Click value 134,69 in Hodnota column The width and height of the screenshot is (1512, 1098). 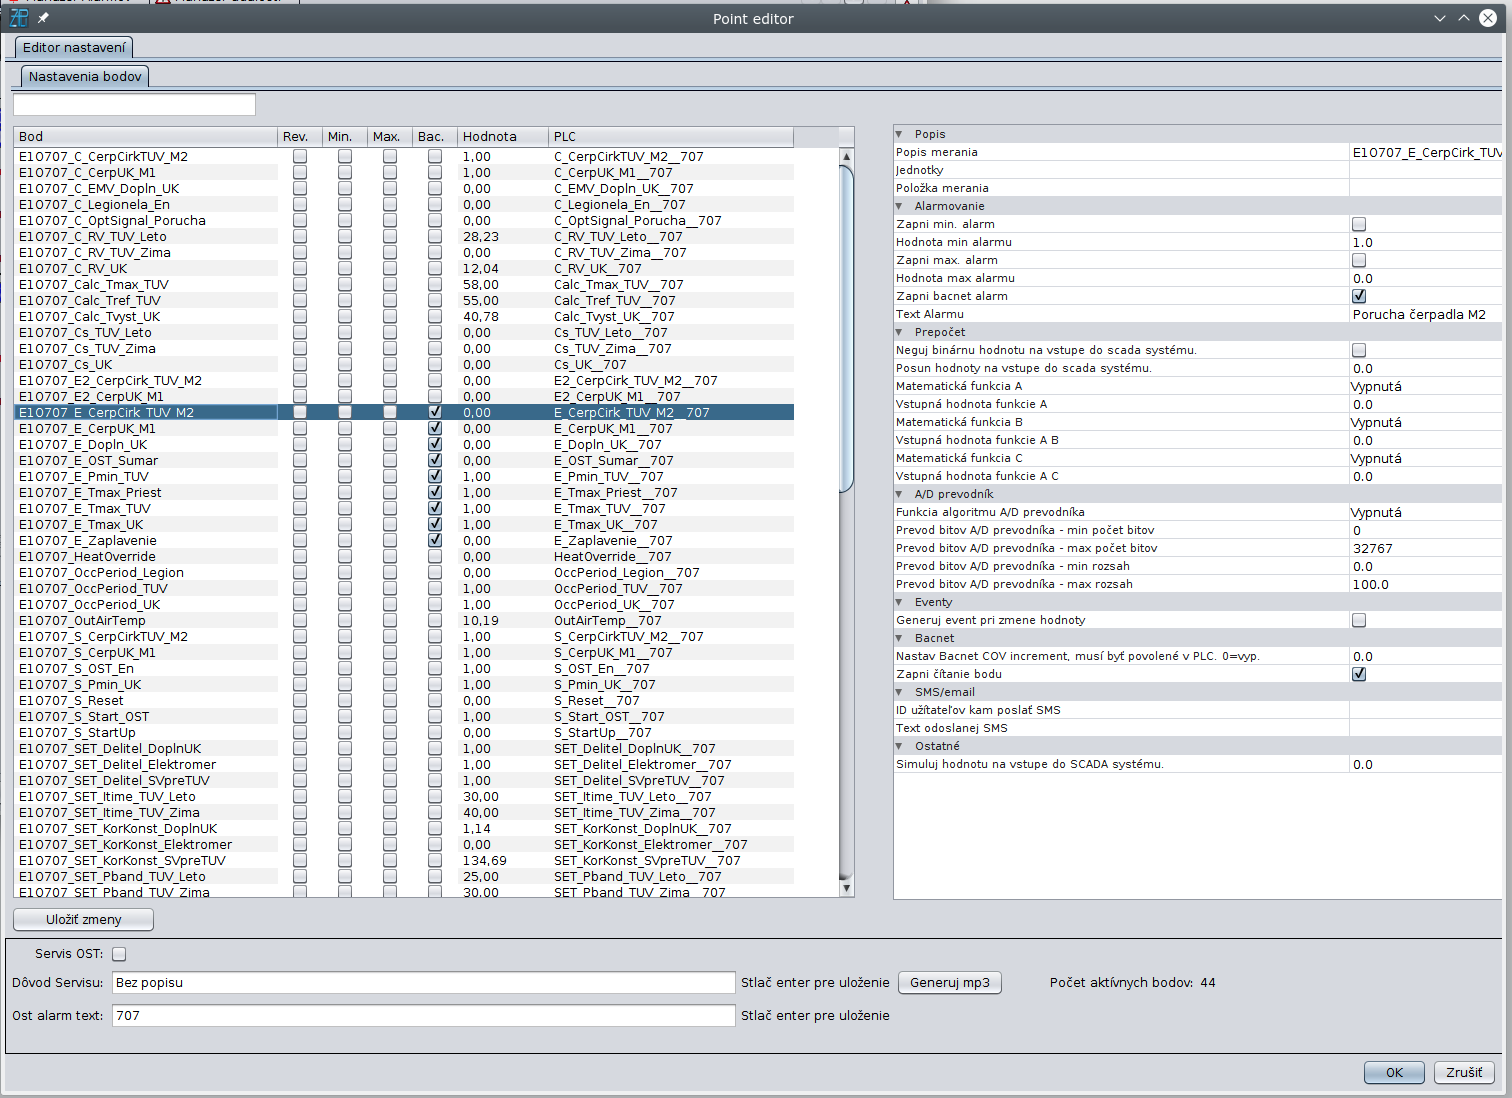point(485,860)
